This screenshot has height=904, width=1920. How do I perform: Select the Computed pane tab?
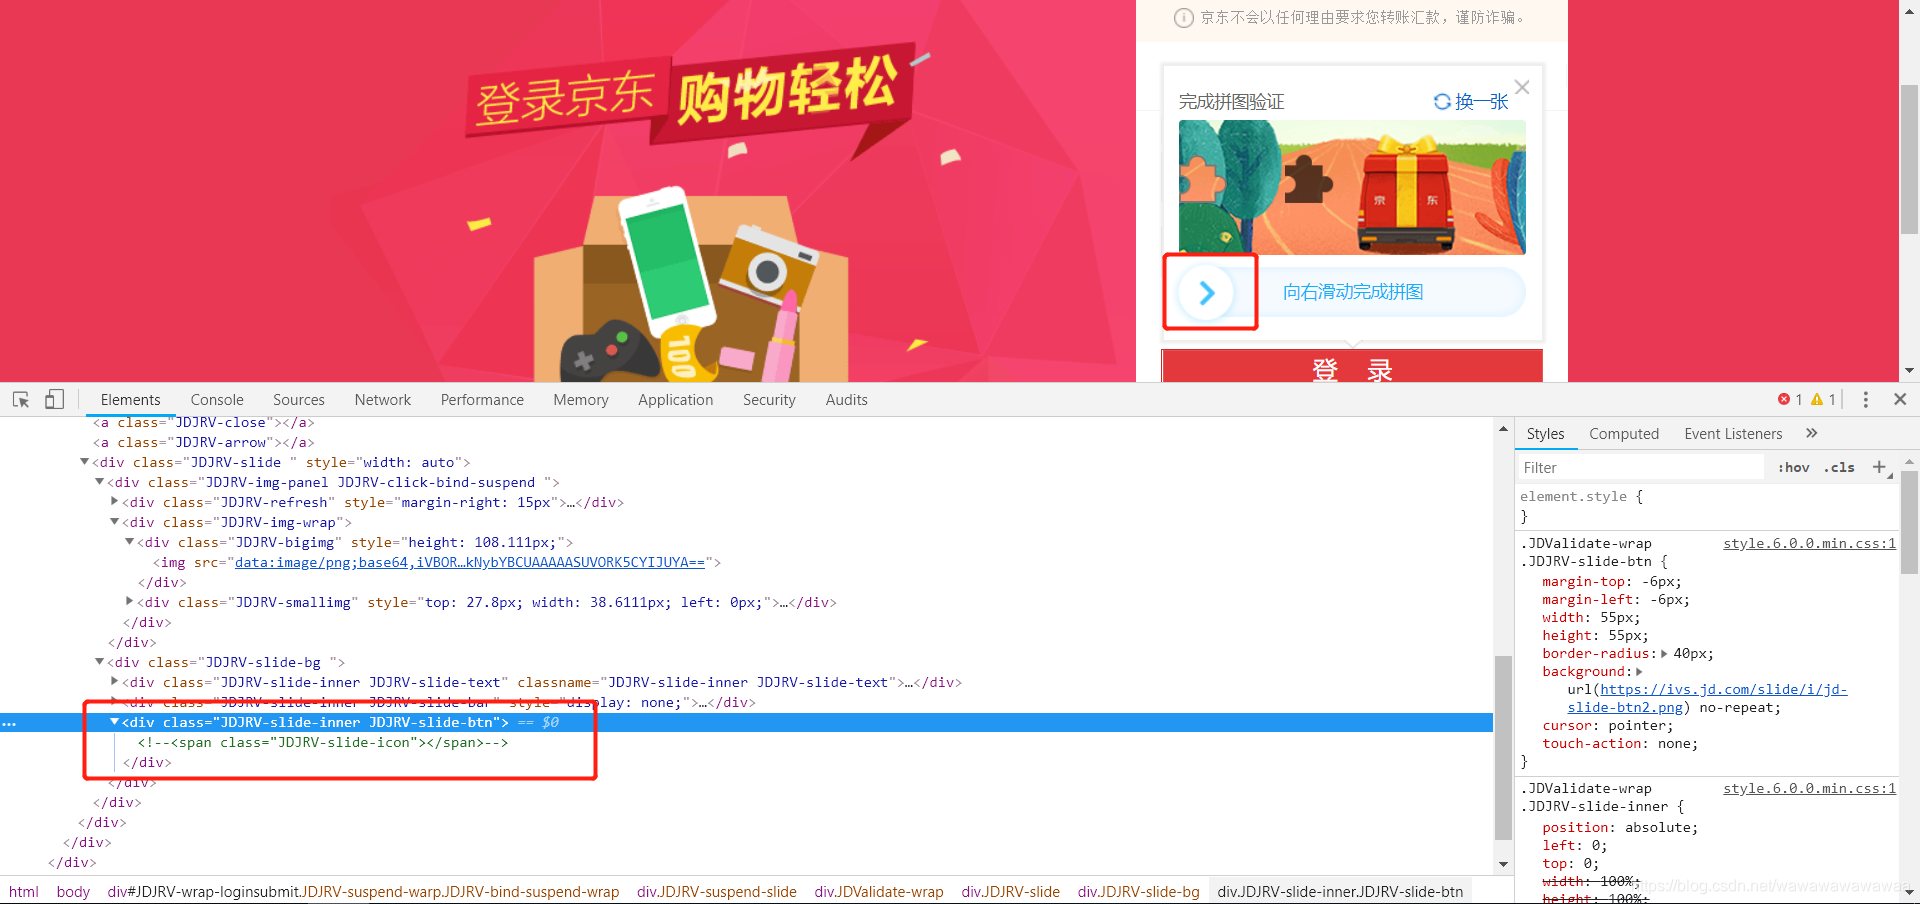[1624, 433]
